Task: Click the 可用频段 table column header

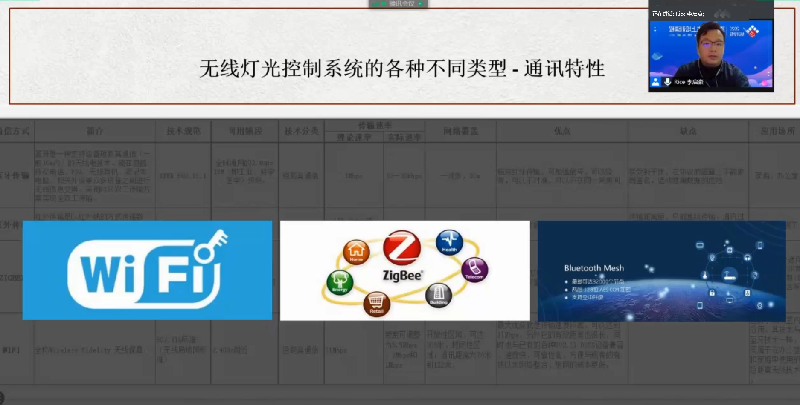Action: pos(245,131)
